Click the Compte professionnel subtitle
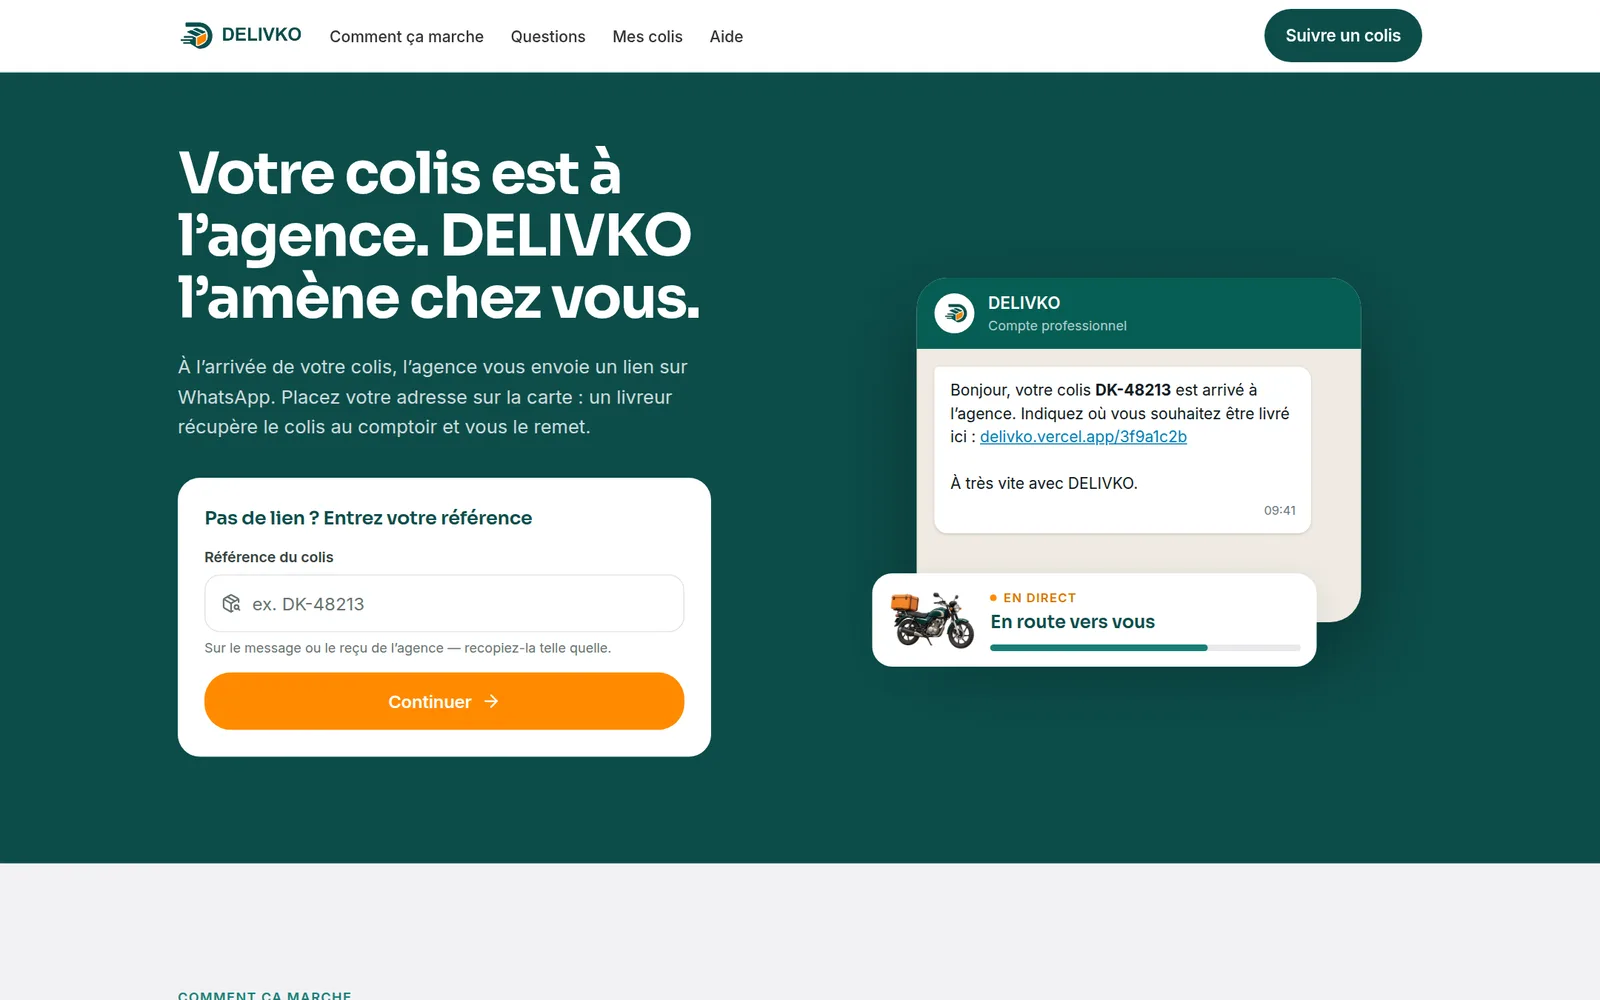This screenshot has width=1600, height=1000. pos(1057,325)
